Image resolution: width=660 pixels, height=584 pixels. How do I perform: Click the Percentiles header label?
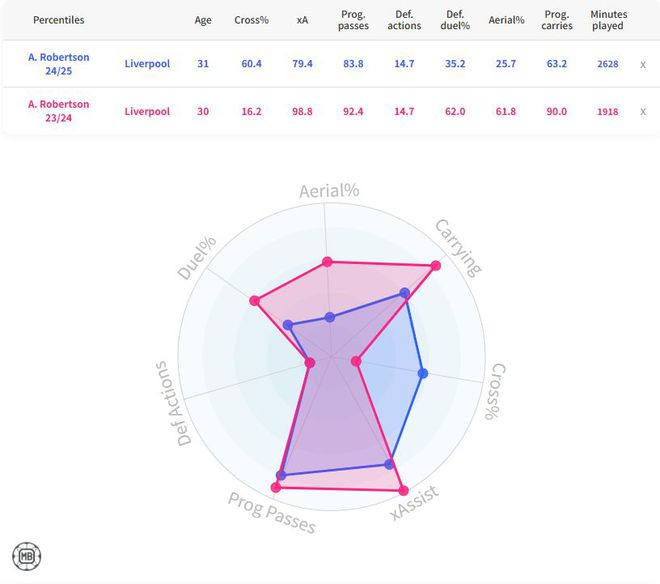click(x=59, y=20)
